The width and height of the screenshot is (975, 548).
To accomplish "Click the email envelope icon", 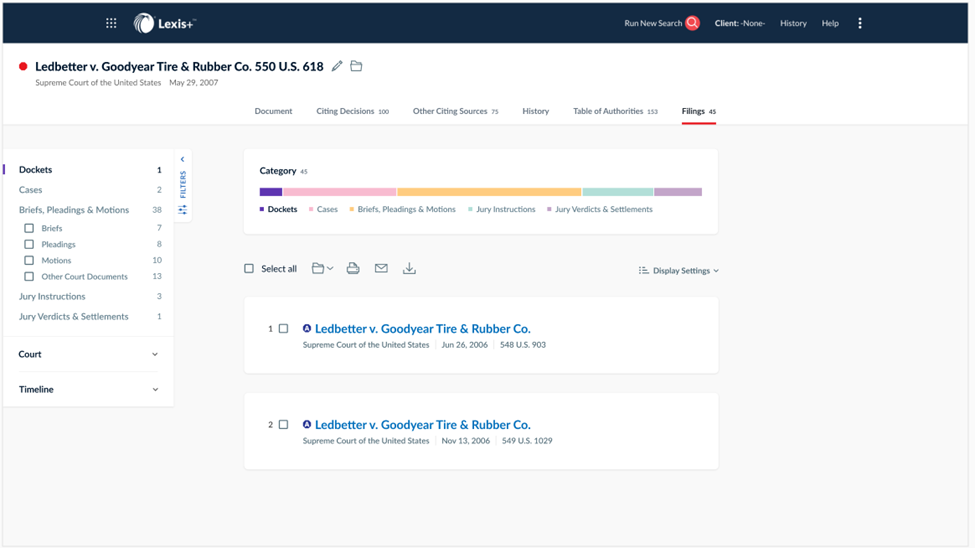I will [381, 268].
